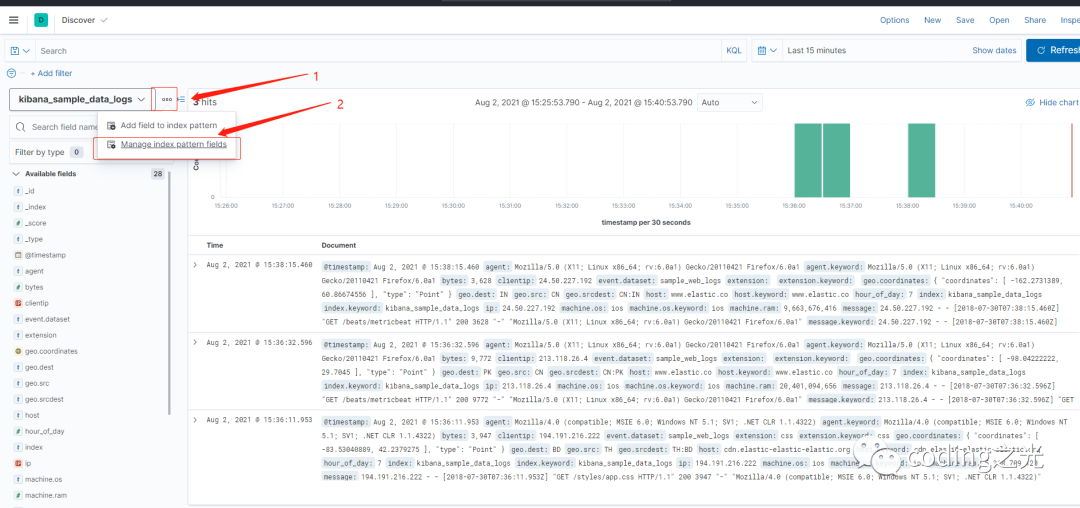Screen dimensions: 1080x508
Task: Select the index field name
Action: (x=34, y=447)
